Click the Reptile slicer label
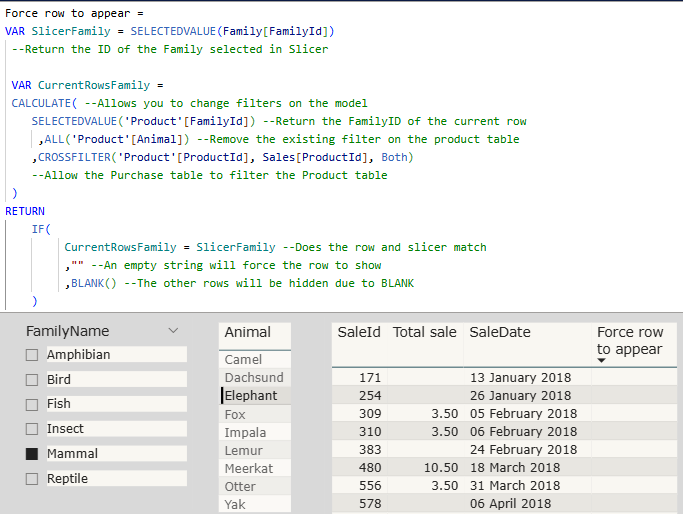Viewport: 683px width, 514px height. click(x=68, y=478)
